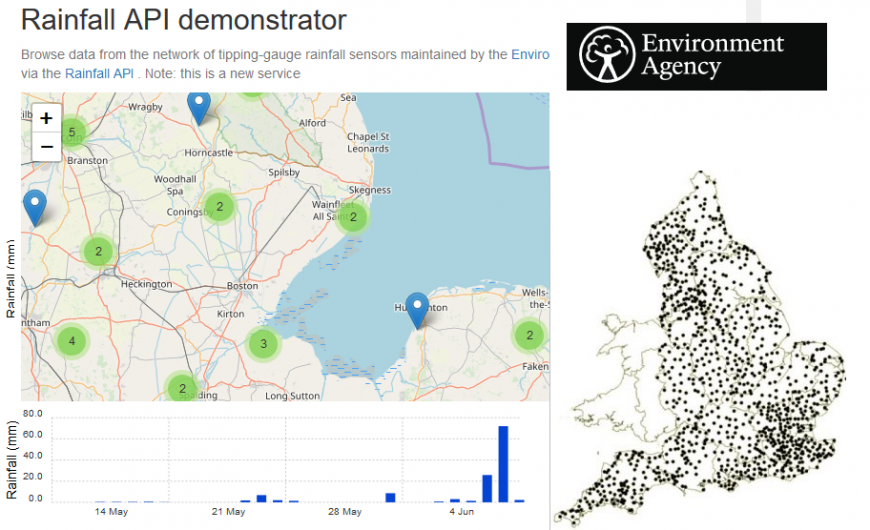Open the 2-station cluster above Heckington
This screenshot has width=870, height=530.
pos(99,251)
